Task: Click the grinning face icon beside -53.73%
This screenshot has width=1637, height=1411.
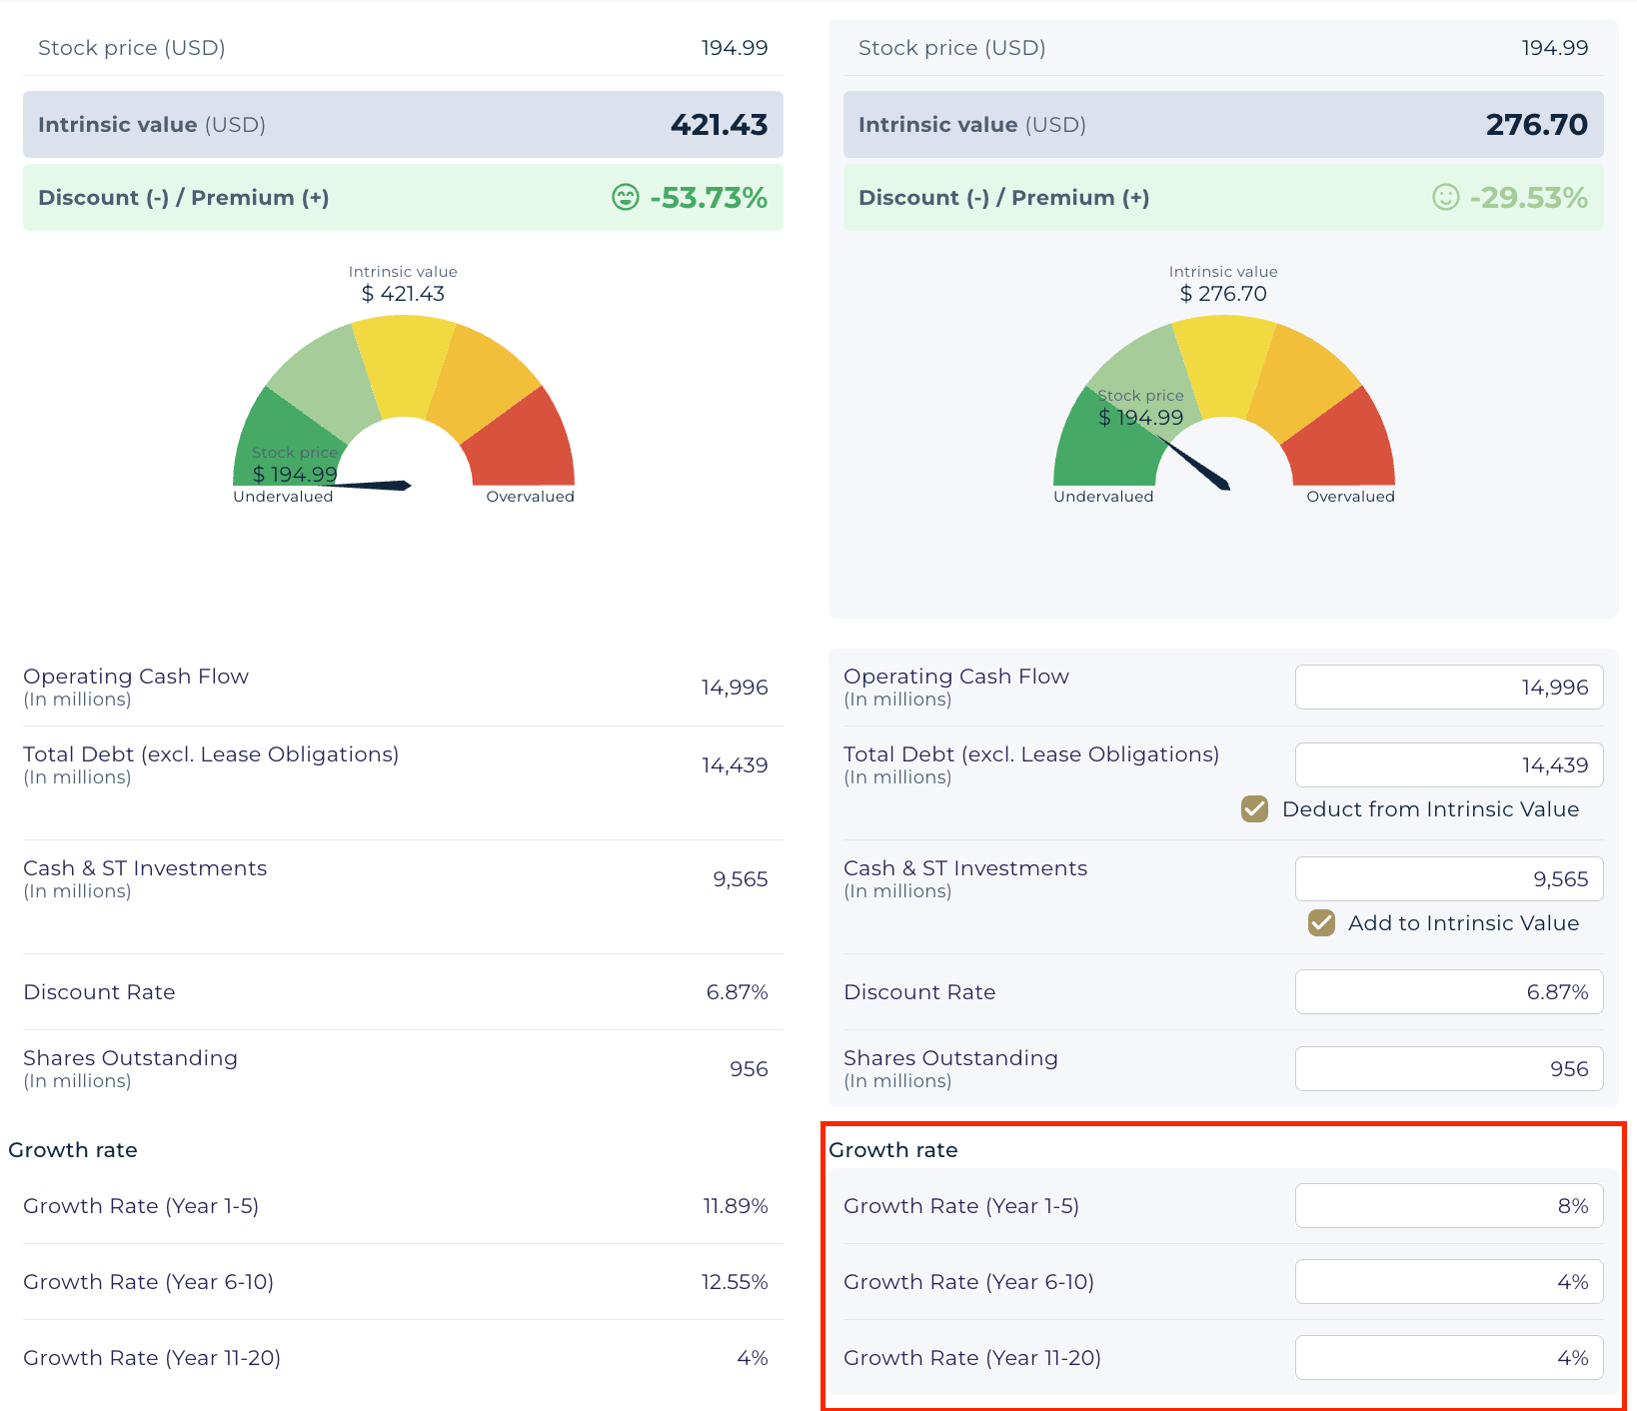Action: [x=625, y=197]
